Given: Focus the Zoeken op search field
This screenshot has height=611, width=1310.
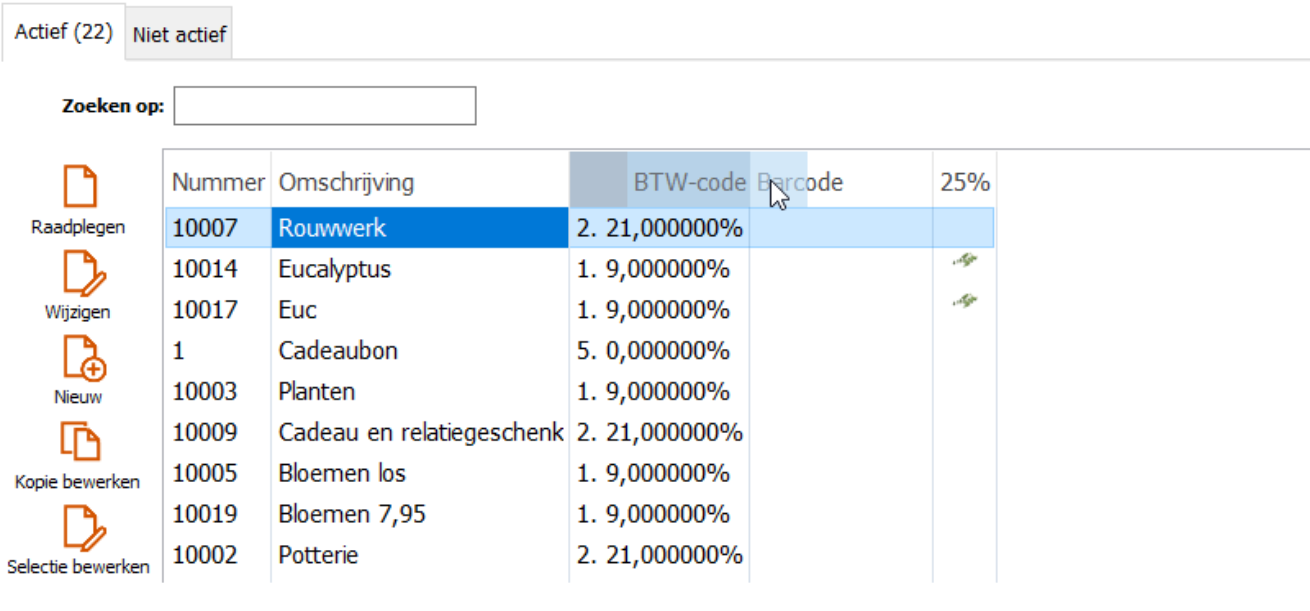Looking at the screenshot, I should [324, 106].
